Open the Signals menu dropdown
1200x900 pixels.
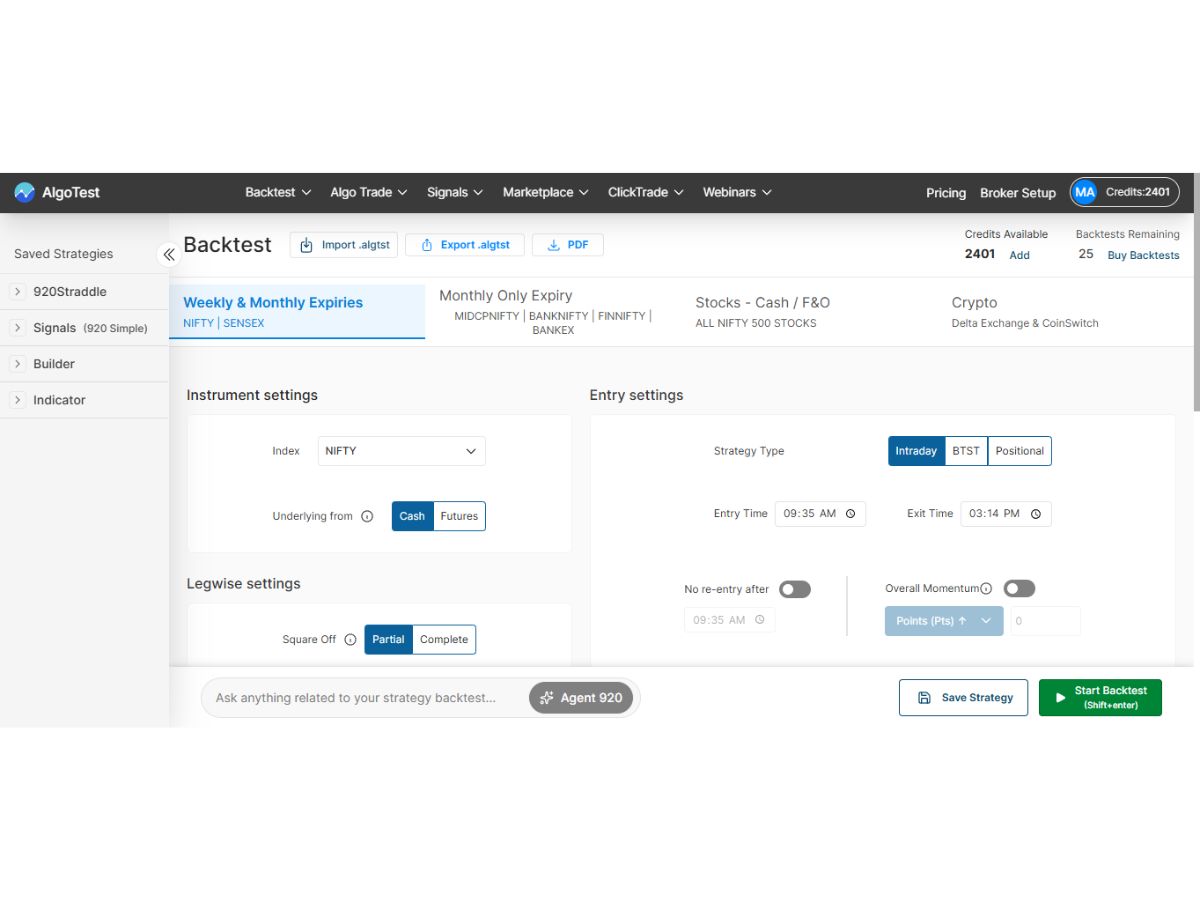pyautogui.click(x=455, y=192)
